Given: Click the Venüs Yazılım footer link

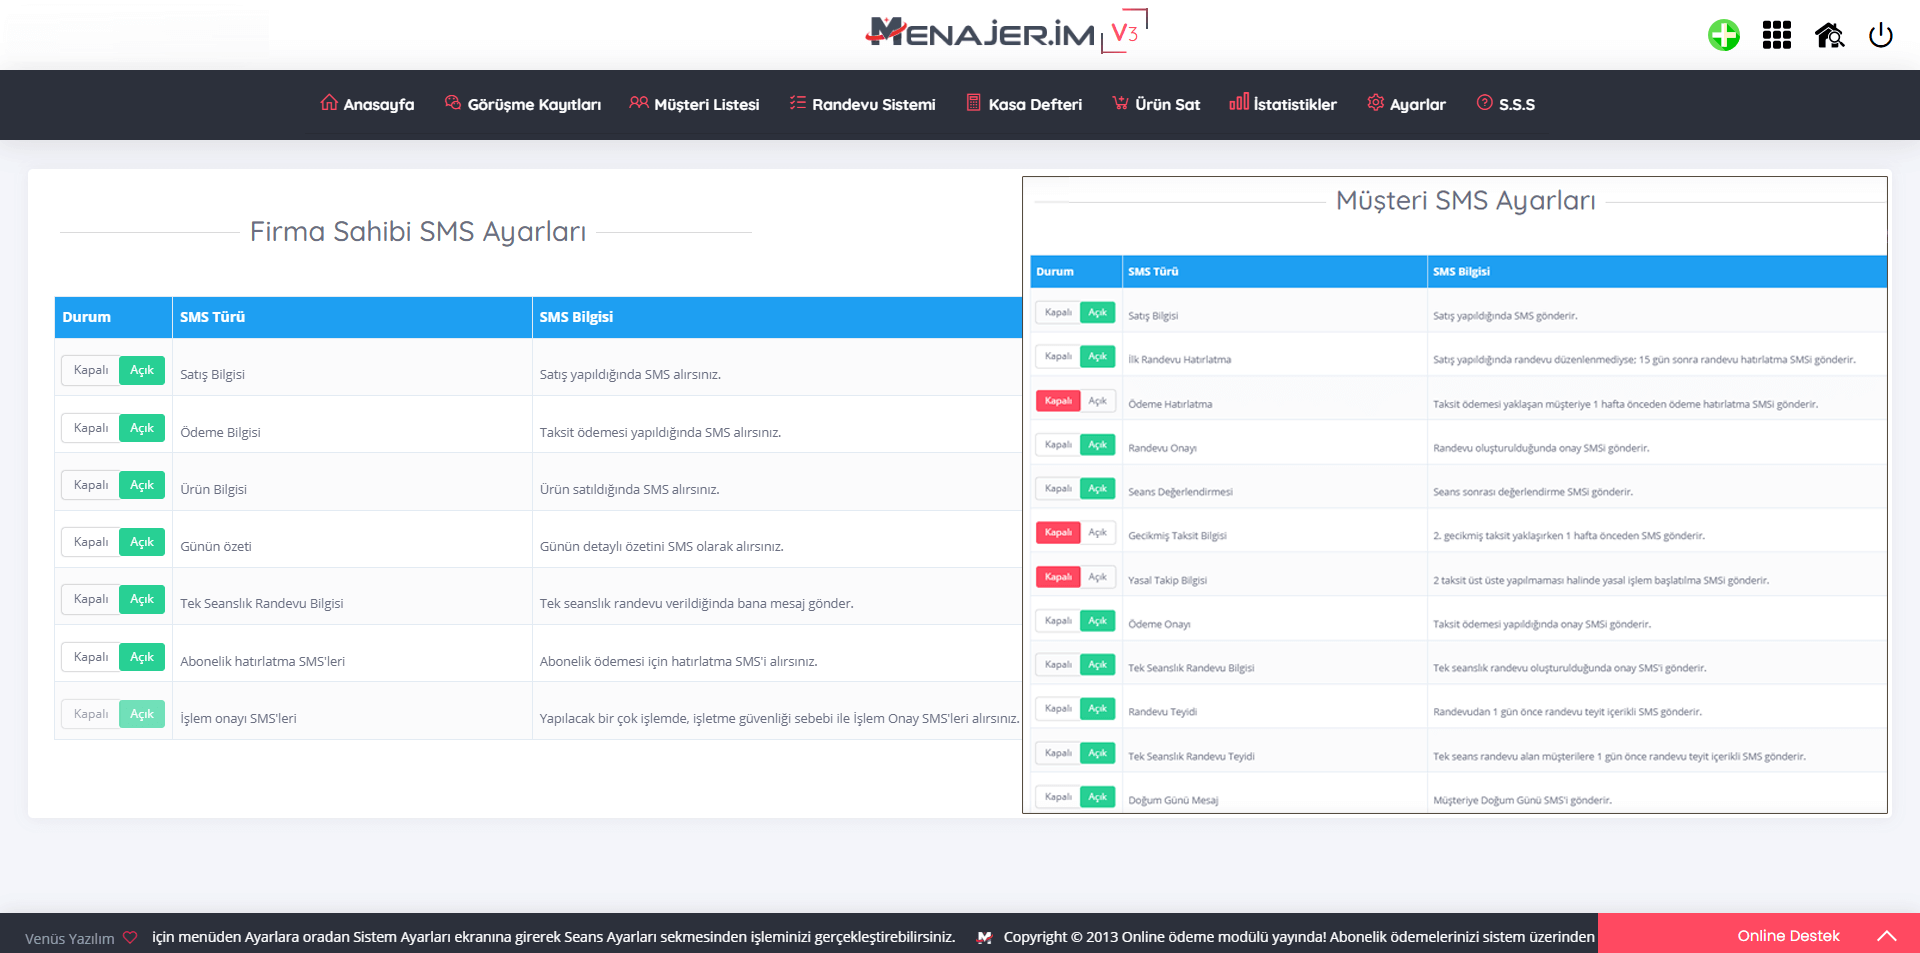Looking at the screenshot, I should [x=69, y=939].
